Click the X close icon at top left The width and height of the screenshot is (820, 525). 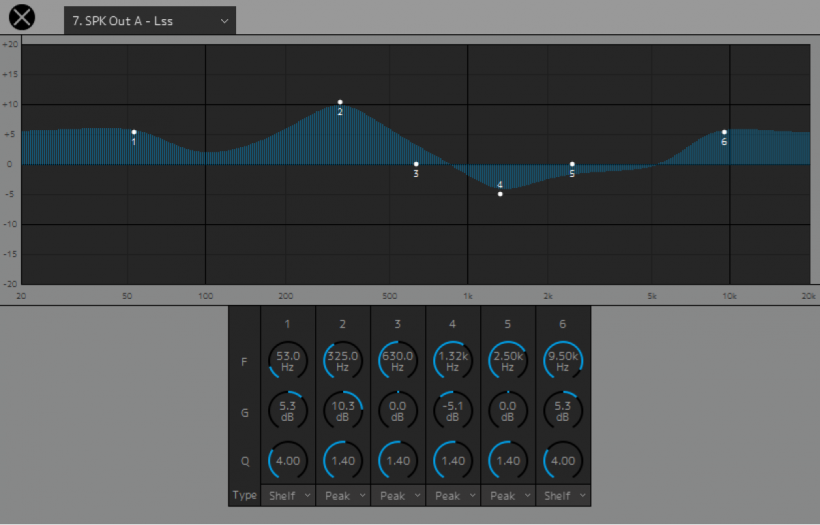point(21,18)
